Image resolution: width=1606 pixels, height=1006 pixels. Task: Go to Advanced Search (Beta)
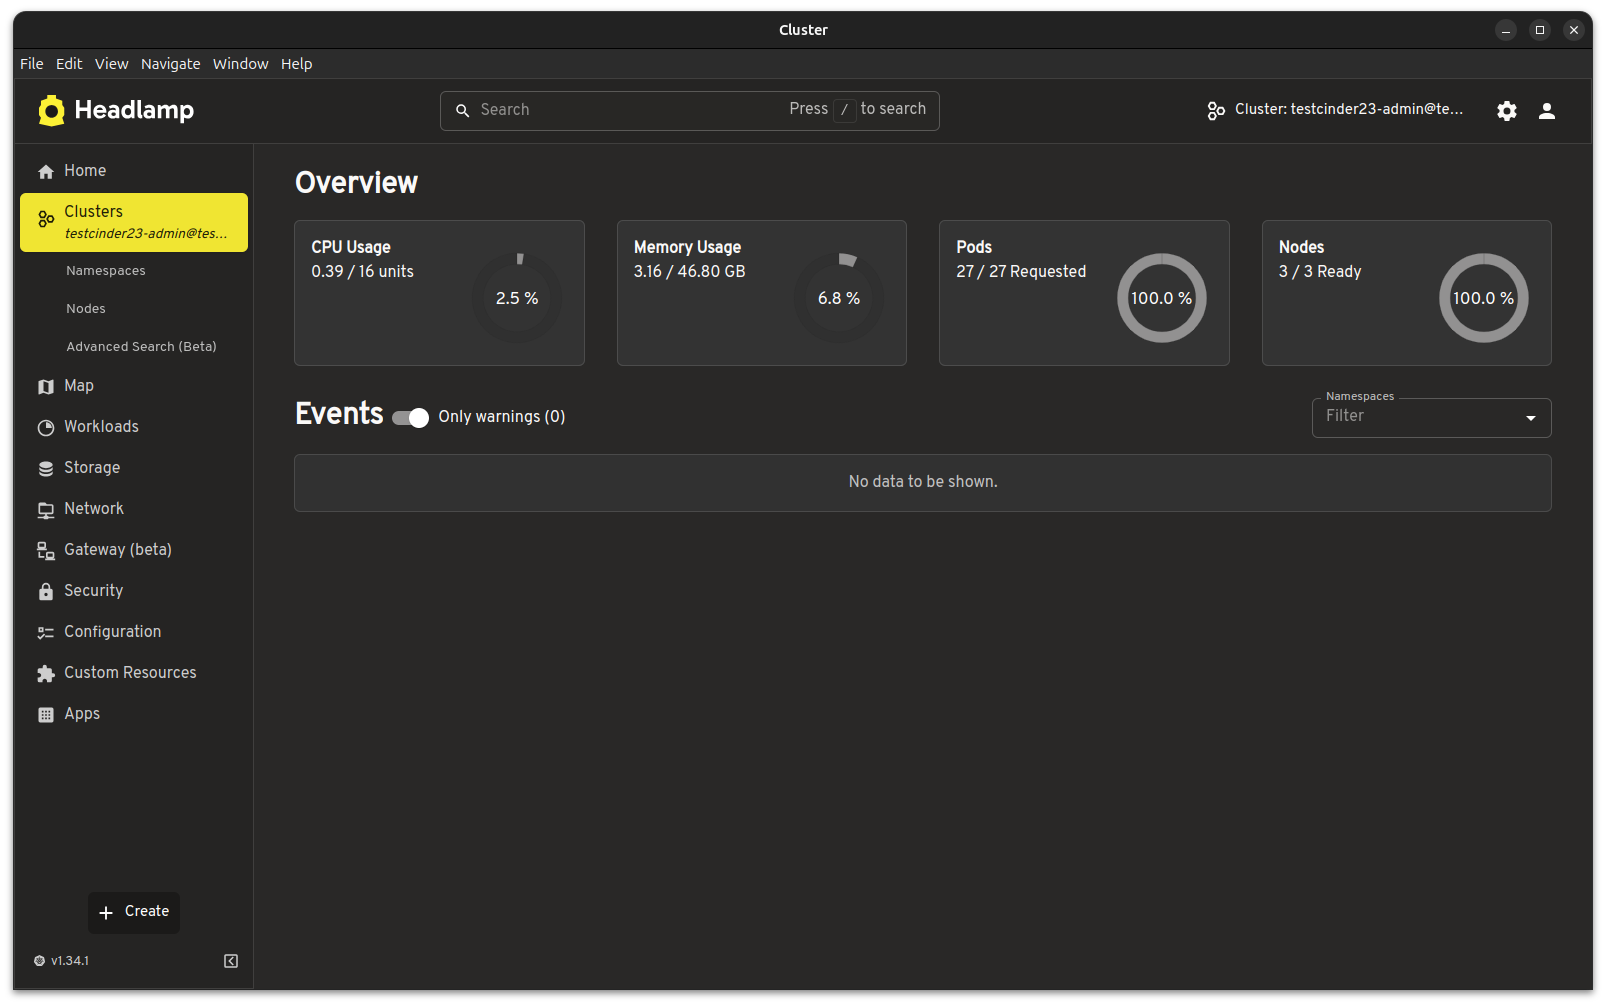point(141,347)
